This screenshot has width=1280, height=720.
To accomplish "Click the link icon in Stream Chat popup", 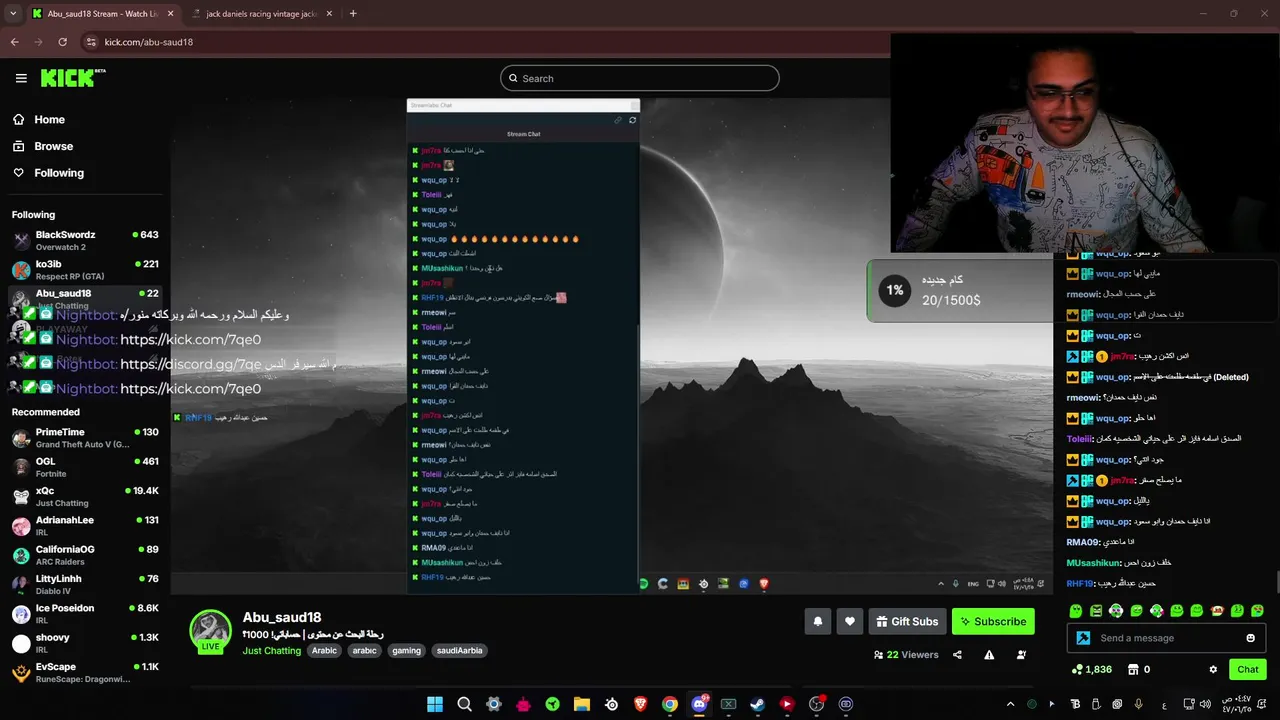I will 618,120.
